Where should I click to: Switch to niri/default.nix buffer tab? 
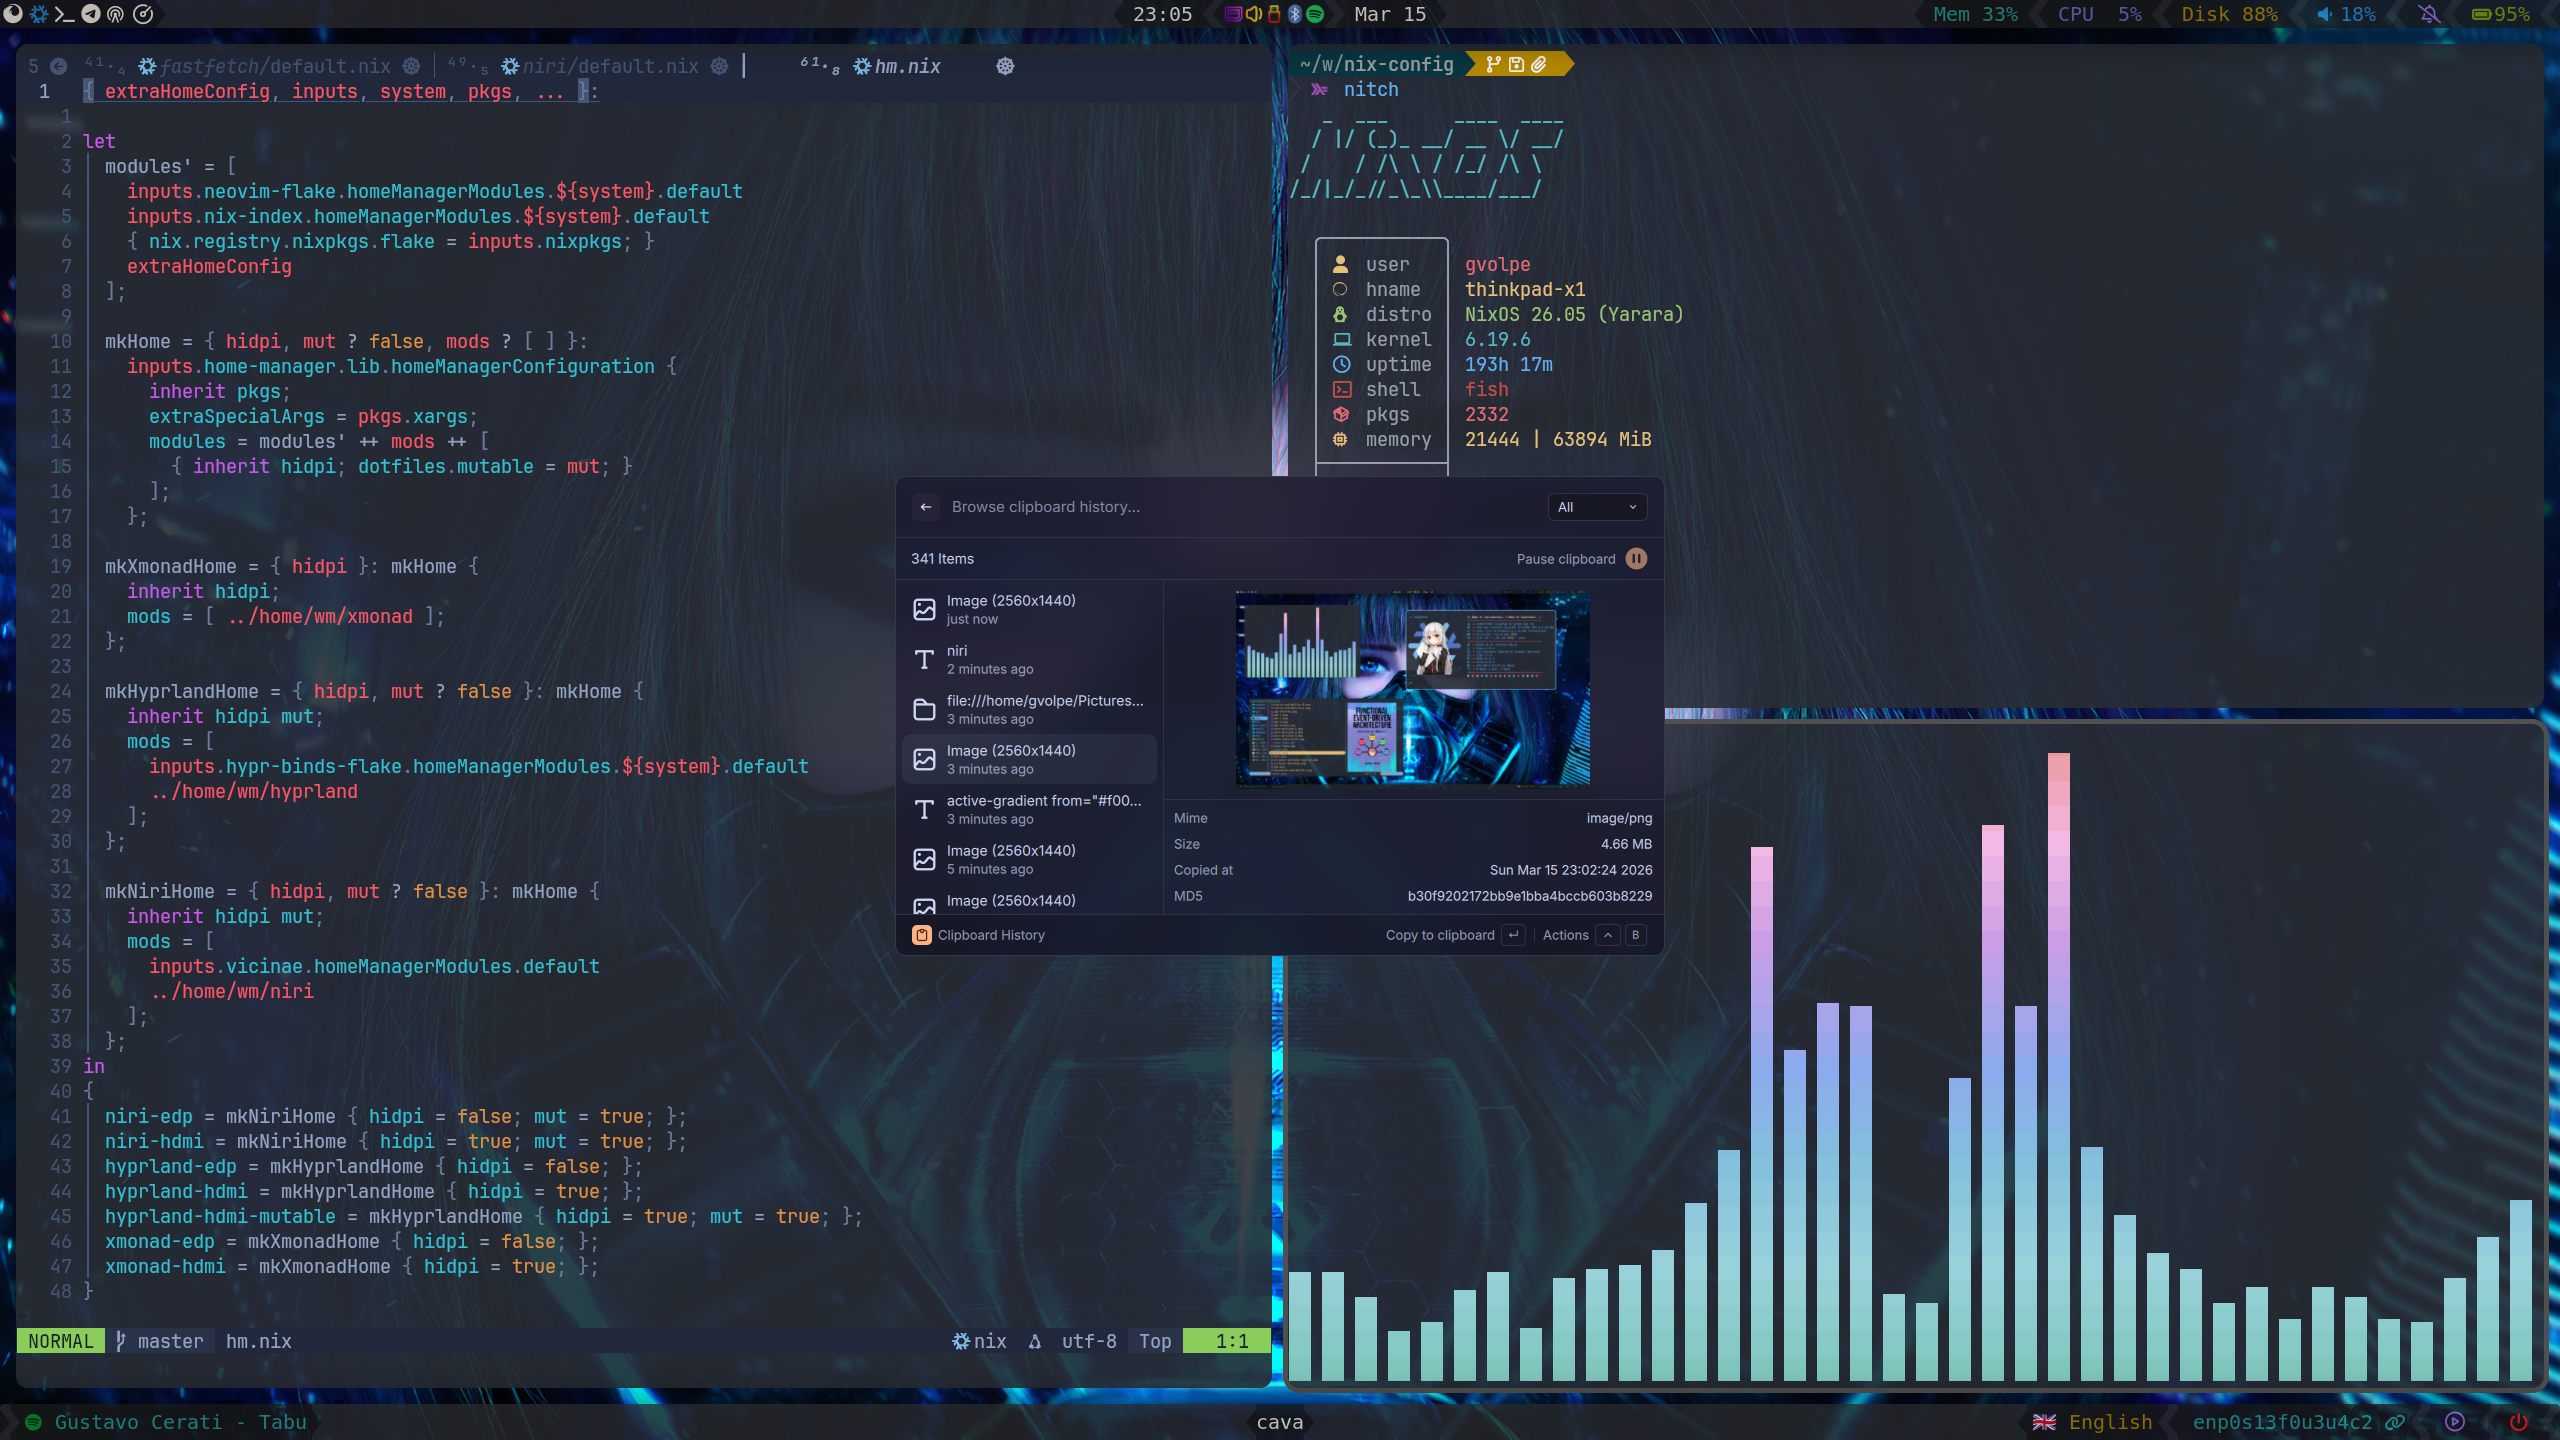[x=610, y=66]
